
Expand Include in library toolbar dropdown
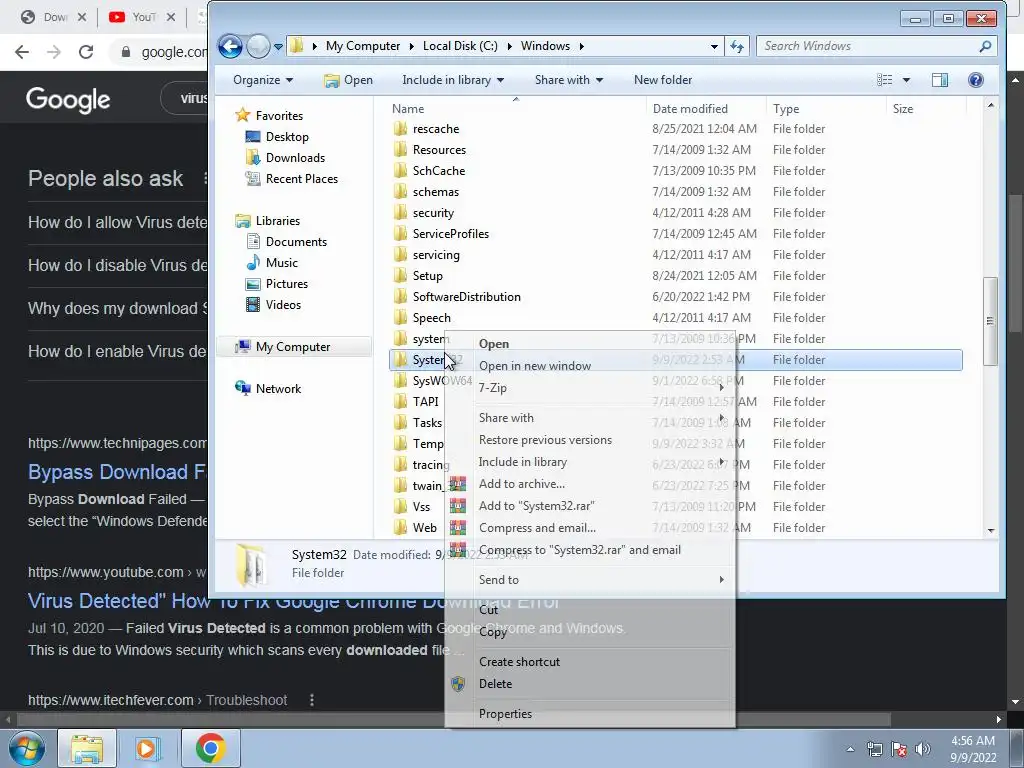tap(453, 80)
